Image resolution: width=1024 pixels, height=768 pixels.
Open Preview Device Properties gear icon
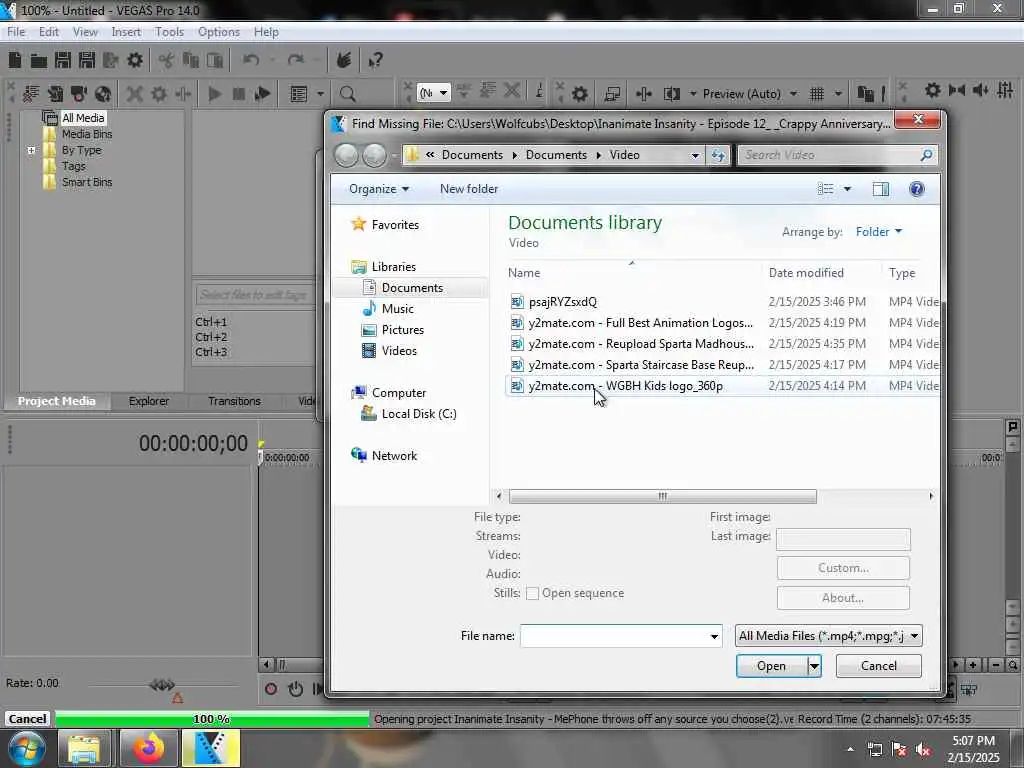579,94
